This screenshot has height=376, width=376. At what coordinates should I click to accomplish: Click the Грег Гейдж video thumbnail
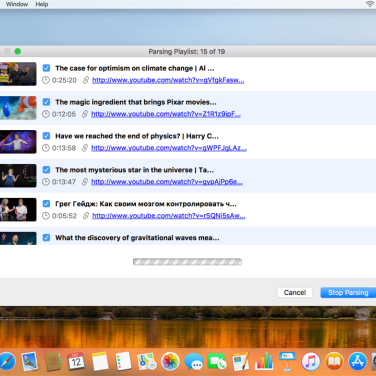pos(18,210)
